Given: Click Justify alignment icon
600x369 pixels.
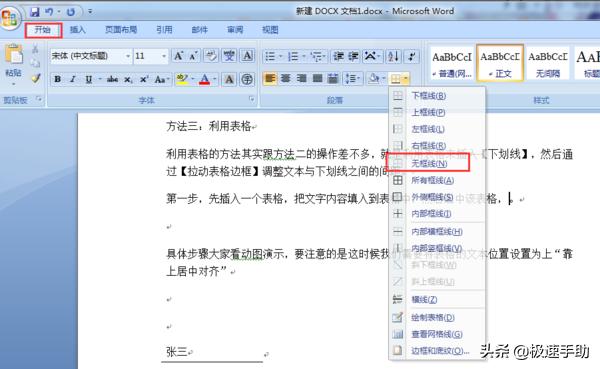Looking at the screenshot, I should [317, 79].
